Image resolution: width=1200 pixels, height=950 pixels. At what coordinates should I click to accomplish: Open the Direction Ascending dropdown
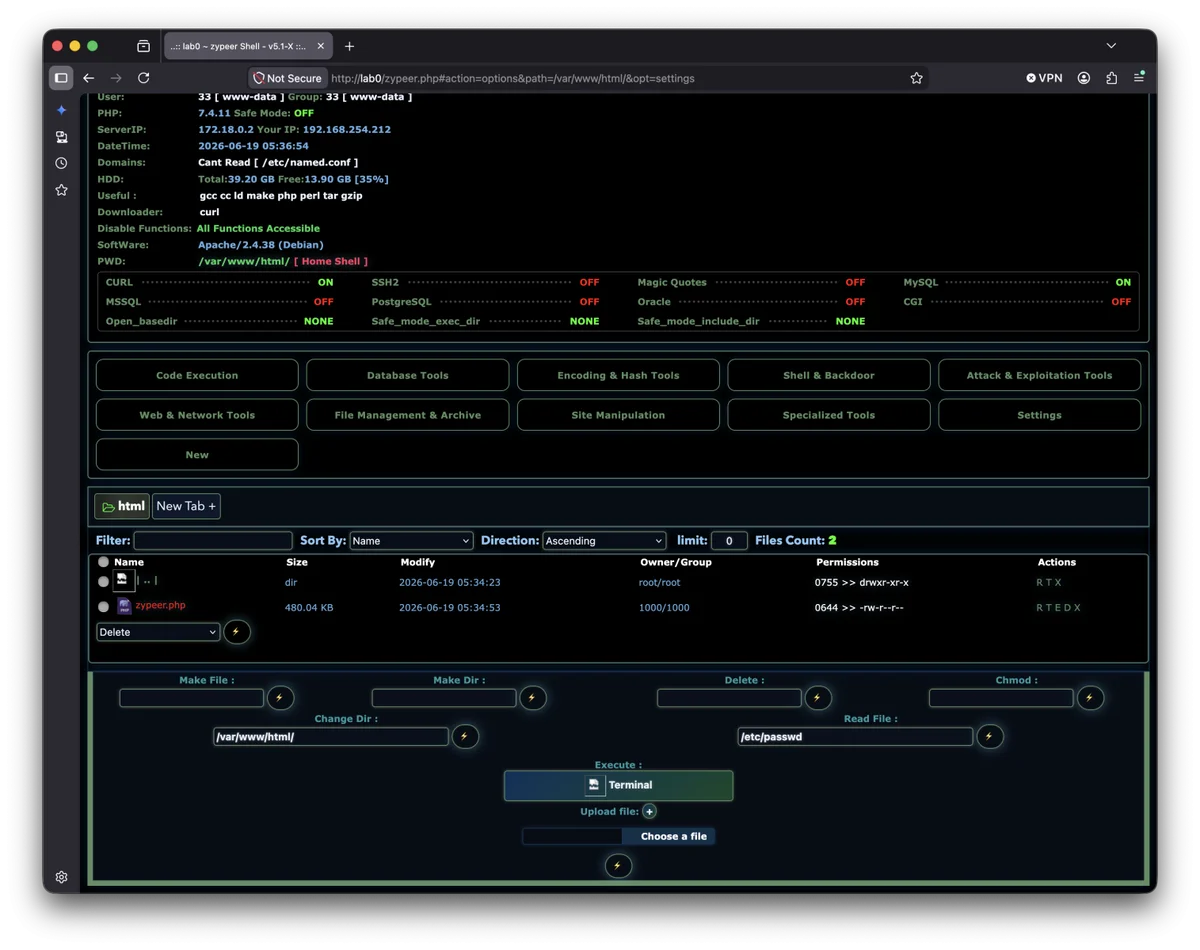604,541
